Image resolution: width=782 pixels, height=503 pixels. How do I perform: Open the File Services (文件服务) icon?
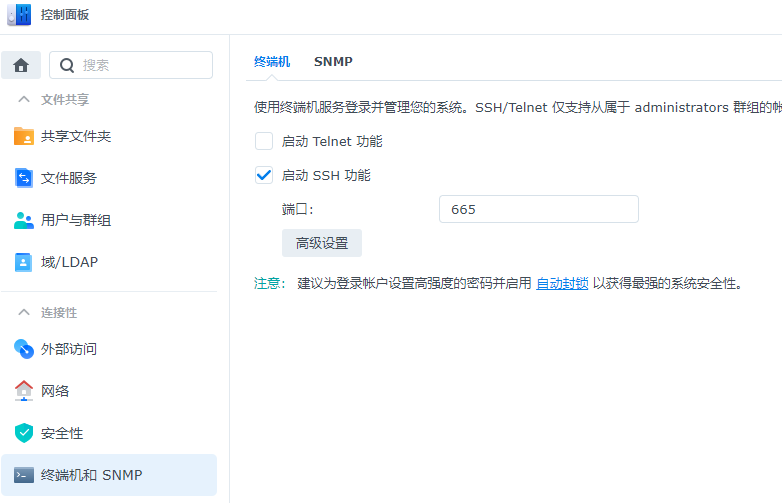24,178
